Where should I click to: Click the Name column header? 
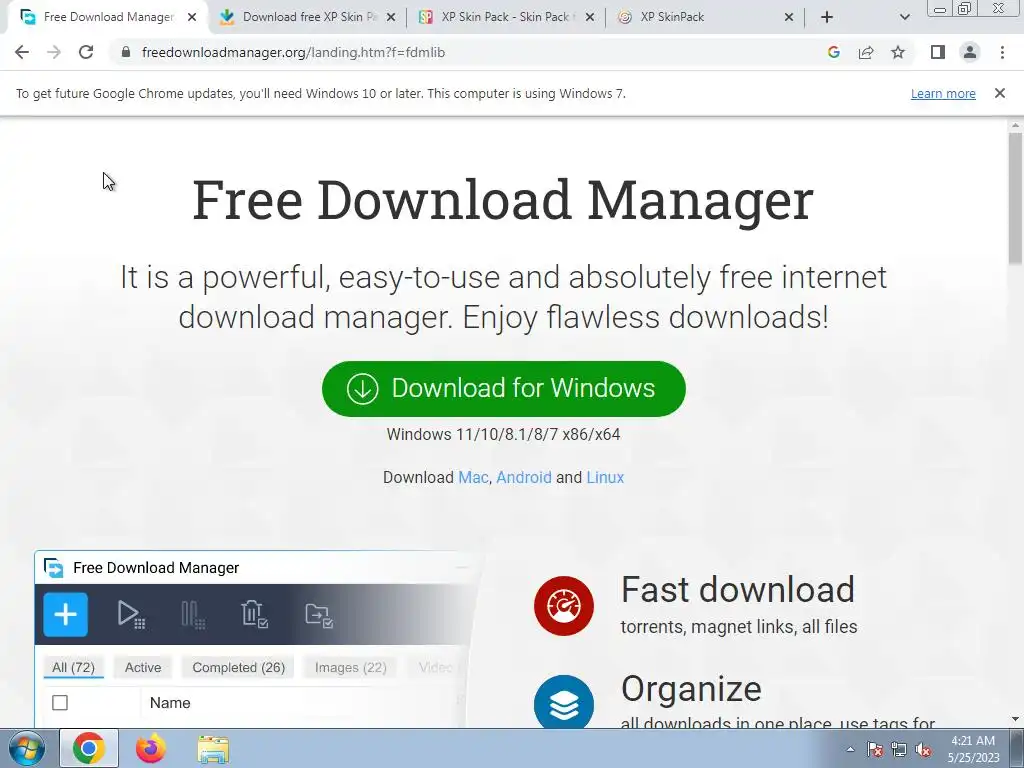click(170, 703)
